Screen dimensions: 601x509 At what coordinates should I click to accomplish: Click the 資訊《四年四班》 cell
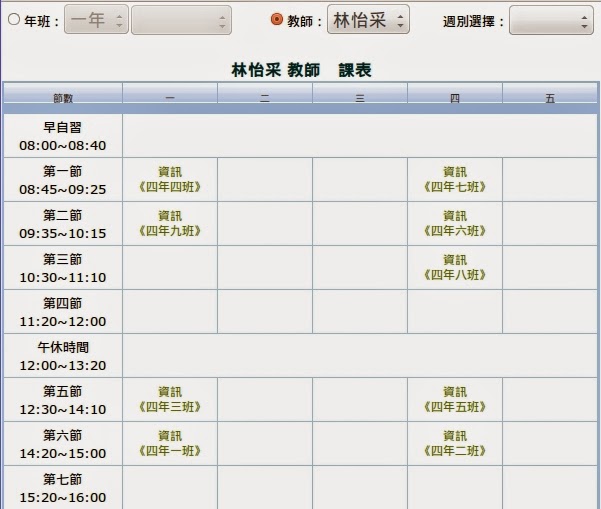coord(170,180)
